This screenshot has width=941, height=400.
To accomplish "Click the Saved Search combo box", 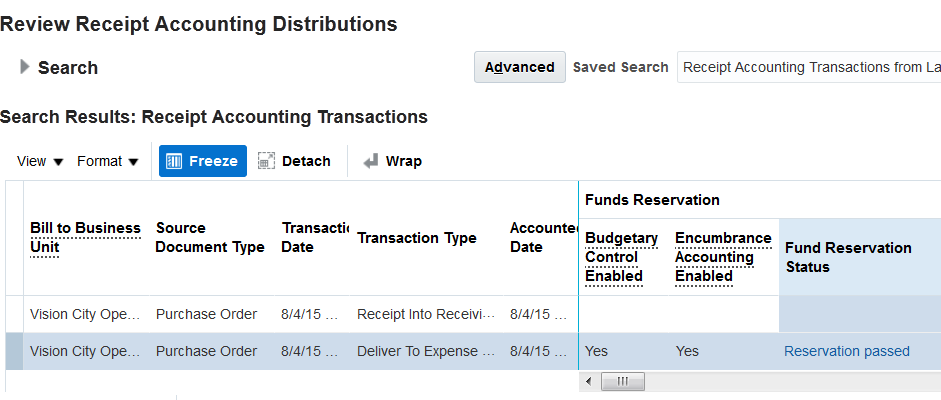I will [808, 67].
